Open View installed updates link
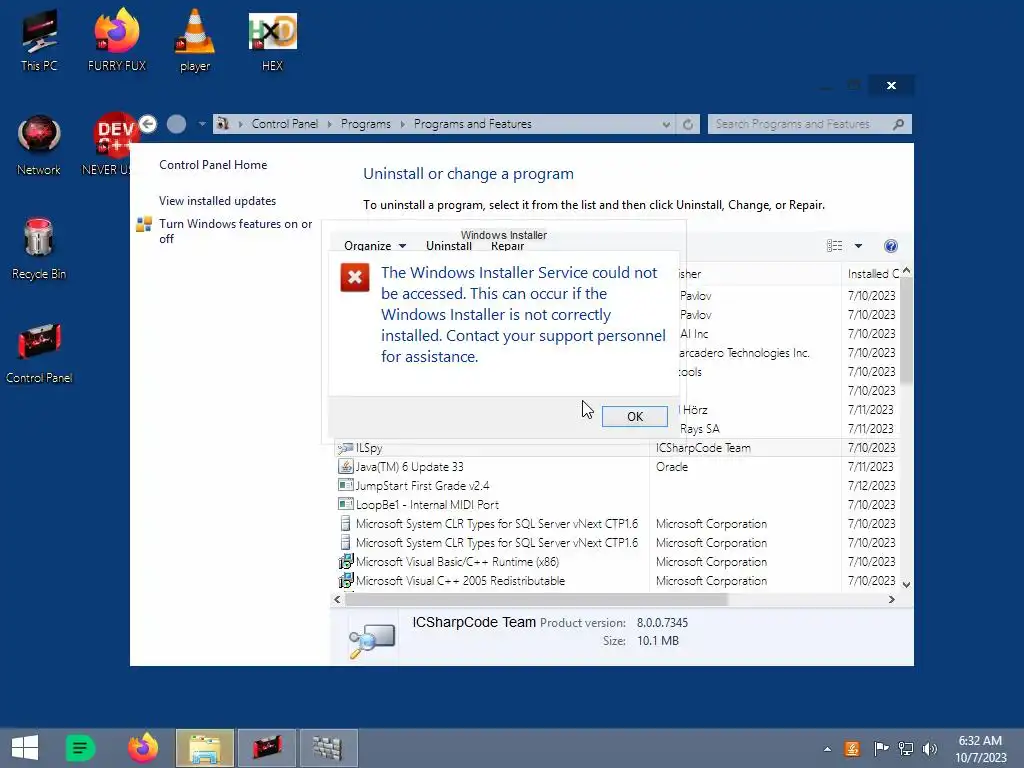The width and height of the screenshot is (1024, 768). [217, 200]
